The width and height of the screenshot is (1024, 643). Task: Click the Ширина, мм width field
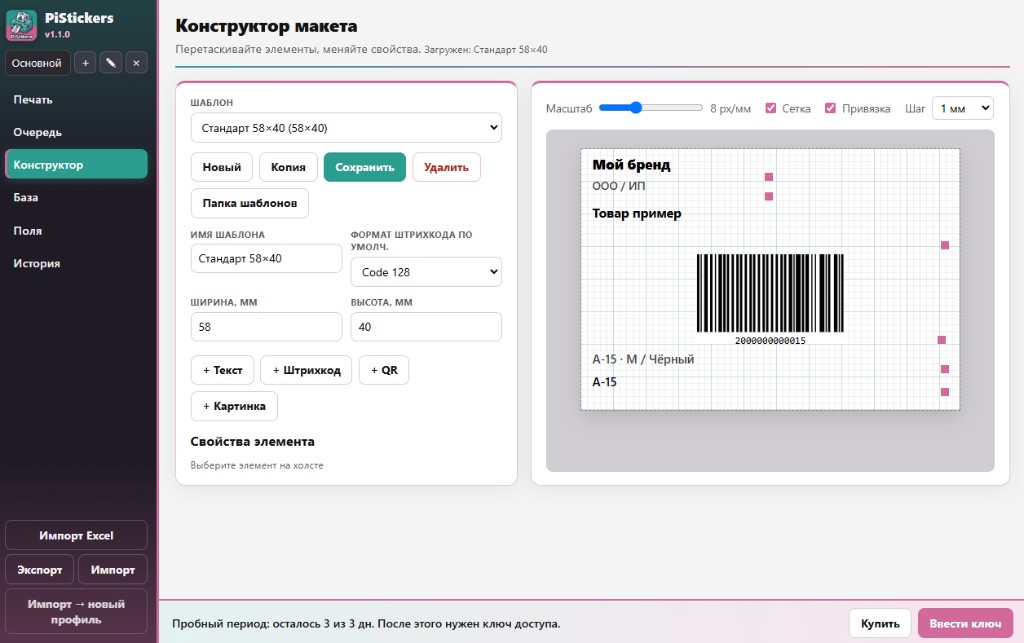tap(266, 326)
